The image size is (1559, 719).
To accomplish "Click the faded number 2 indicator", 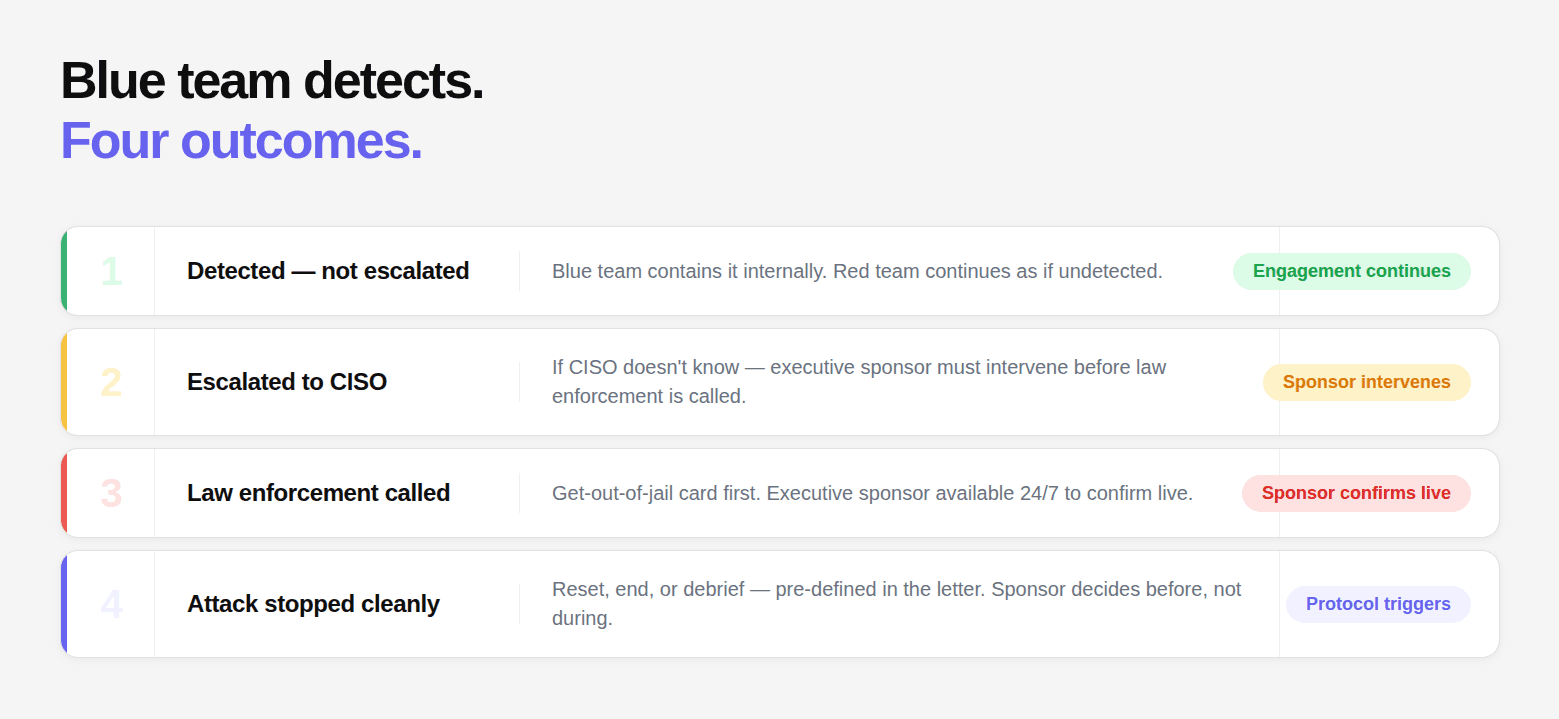I will pyautogui.click(x=111, y=383).
